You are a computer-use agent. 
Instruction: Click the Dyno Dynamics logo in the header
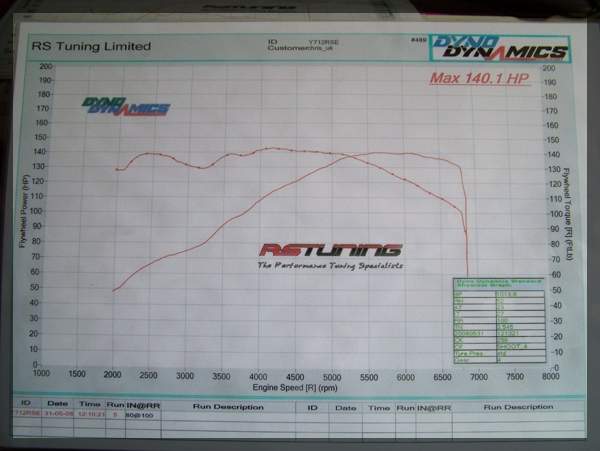500,49
